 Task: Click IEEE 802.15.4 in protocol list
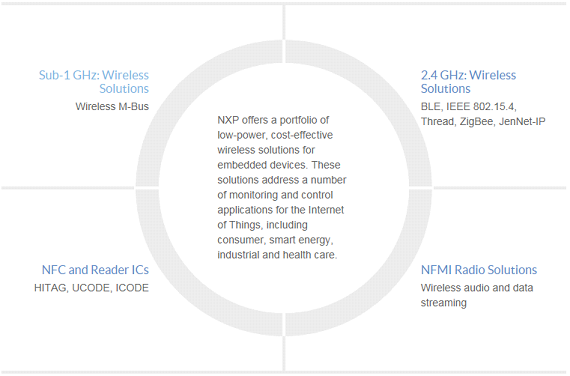coord(481,107)
